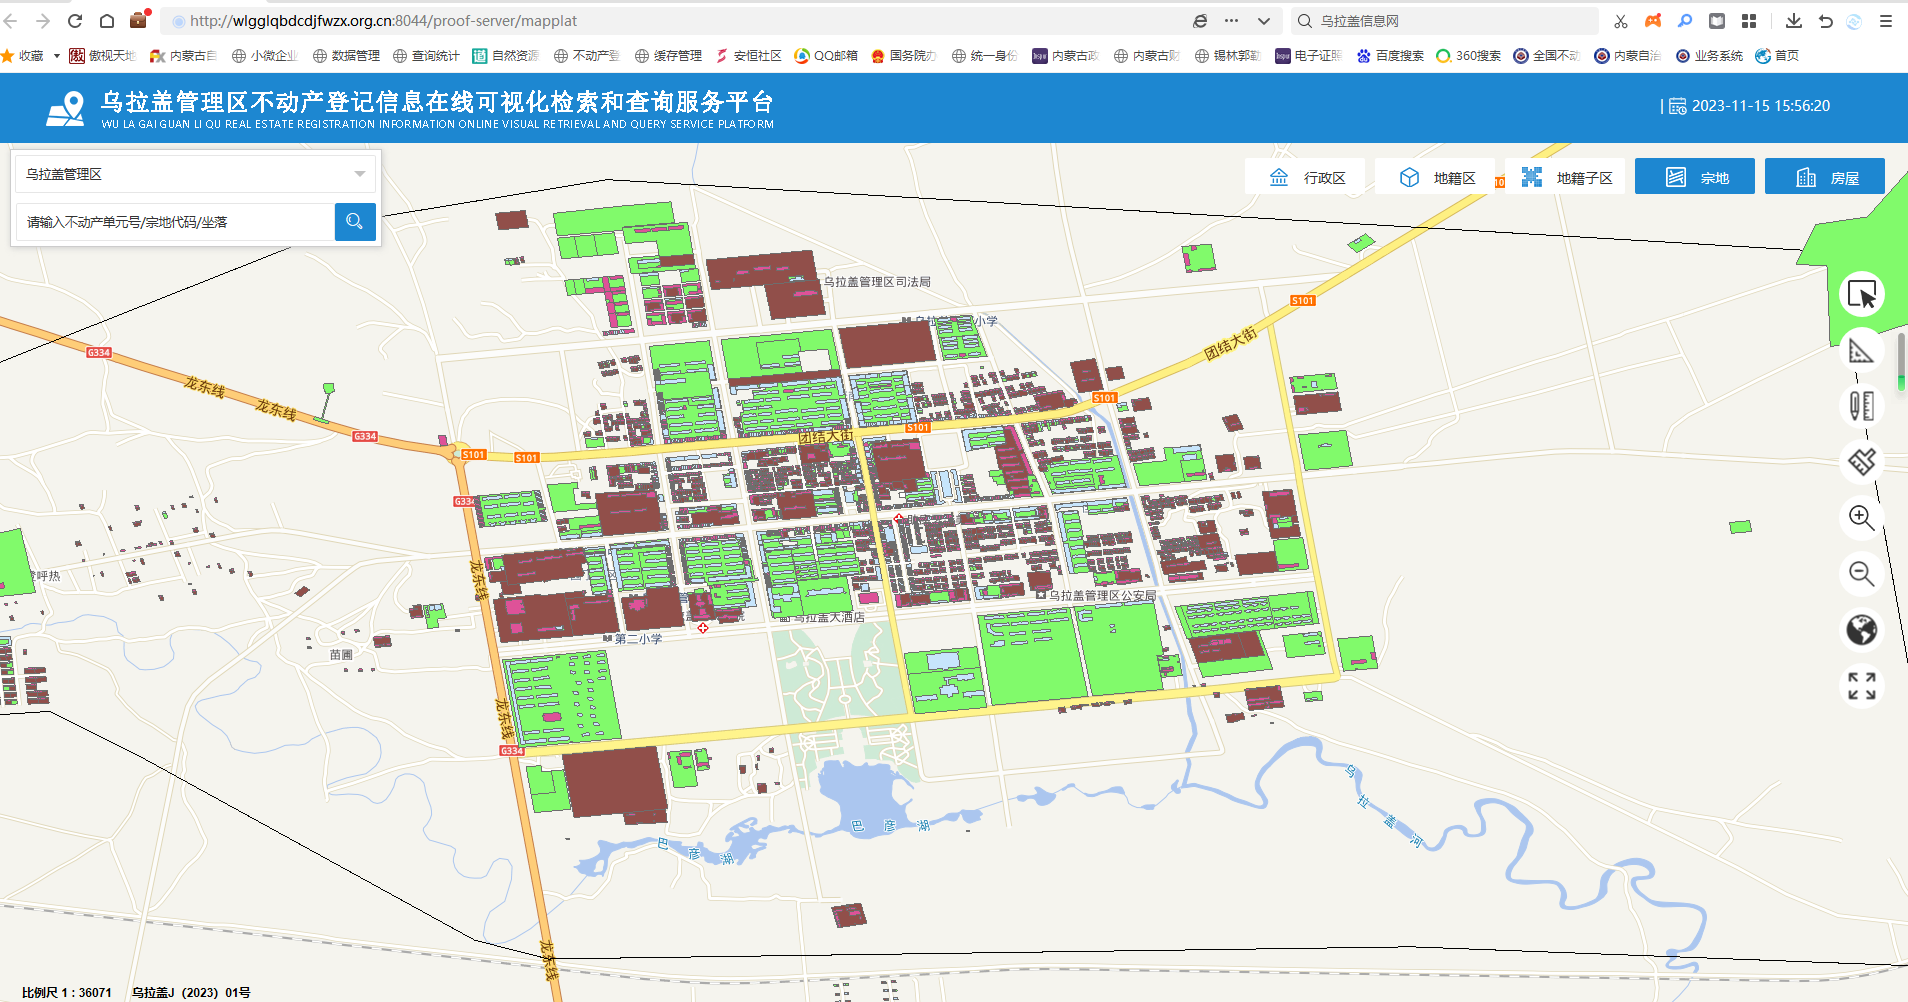The image size is (1908, 1002).
Task: Toggle the 宗地 parcel layer button
Action: (x=1695, y=177)
